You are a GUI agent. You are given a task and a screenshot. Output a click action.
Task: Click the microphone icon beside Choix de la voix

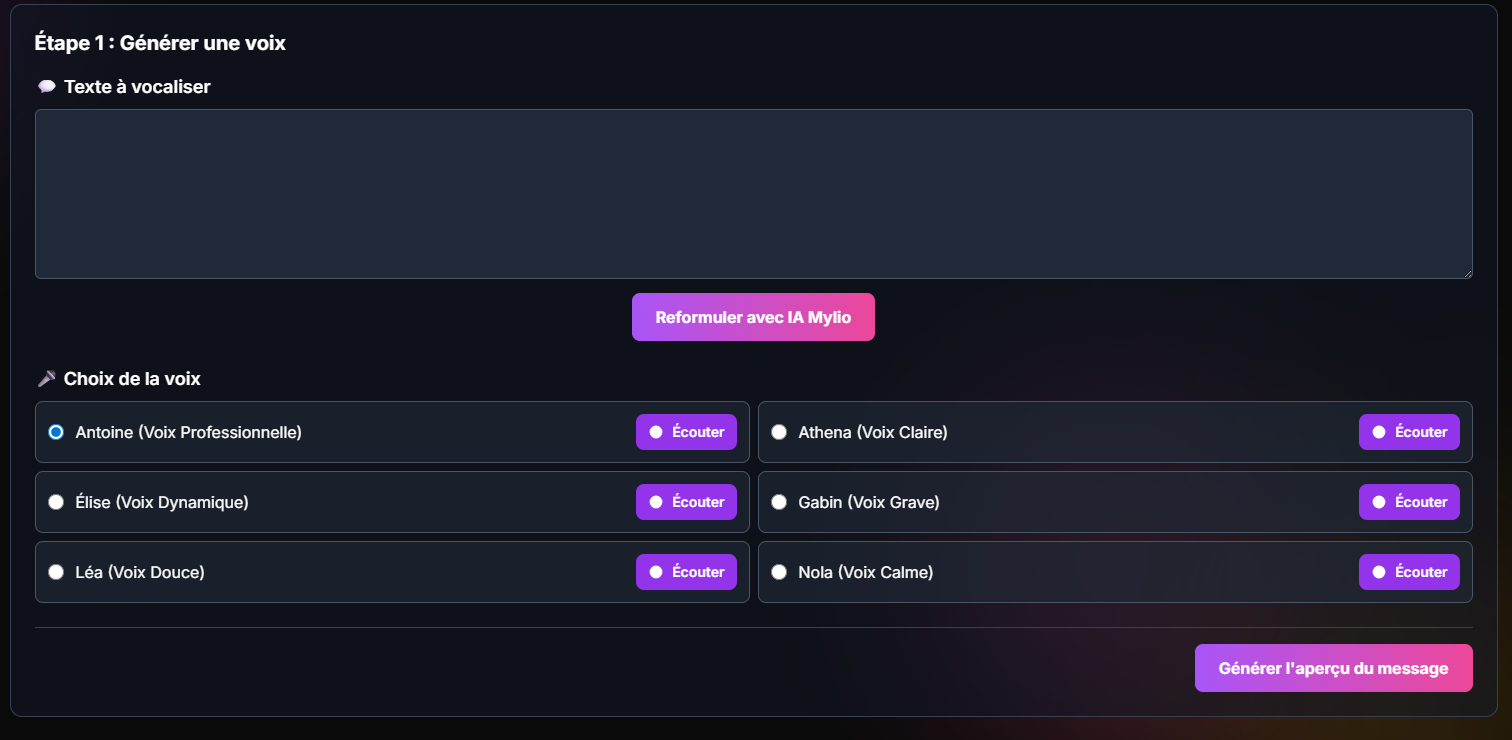coord(46,379)
